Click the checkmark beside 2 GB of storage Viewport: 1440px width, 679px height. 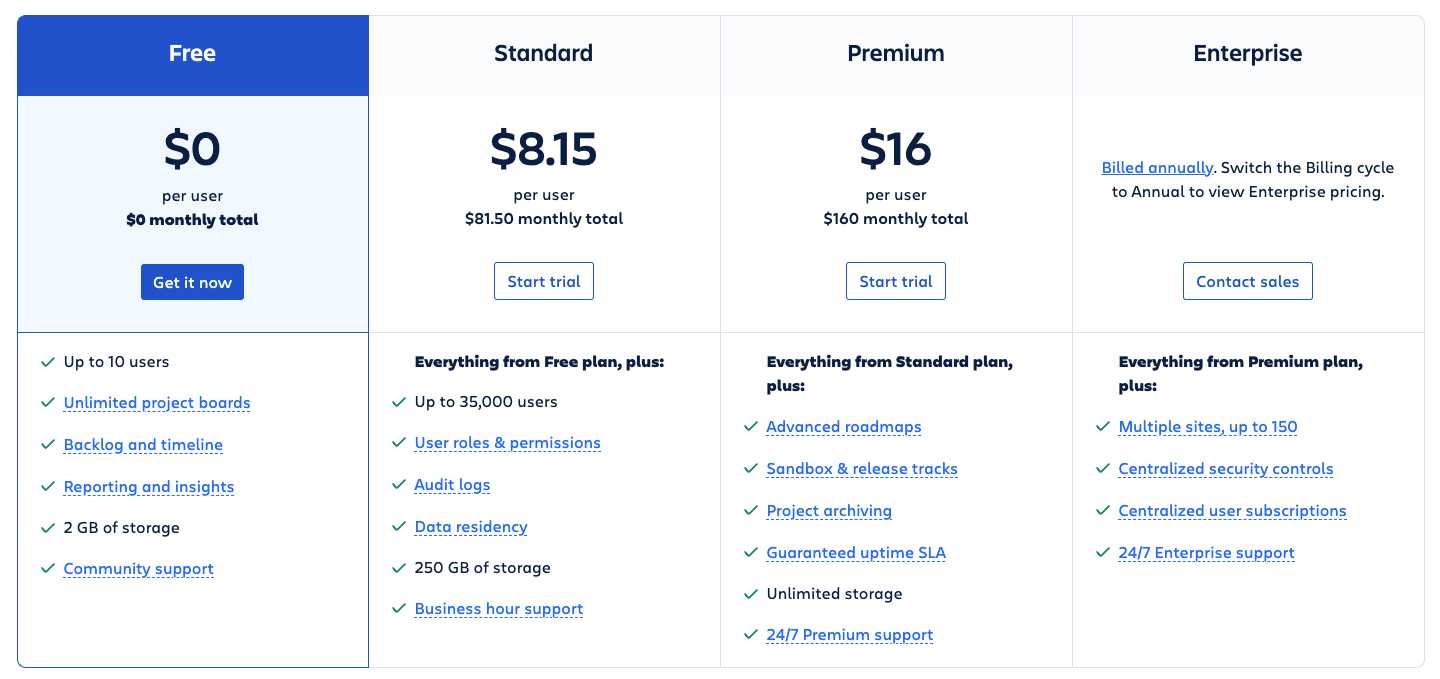click(x=47, y=527)
